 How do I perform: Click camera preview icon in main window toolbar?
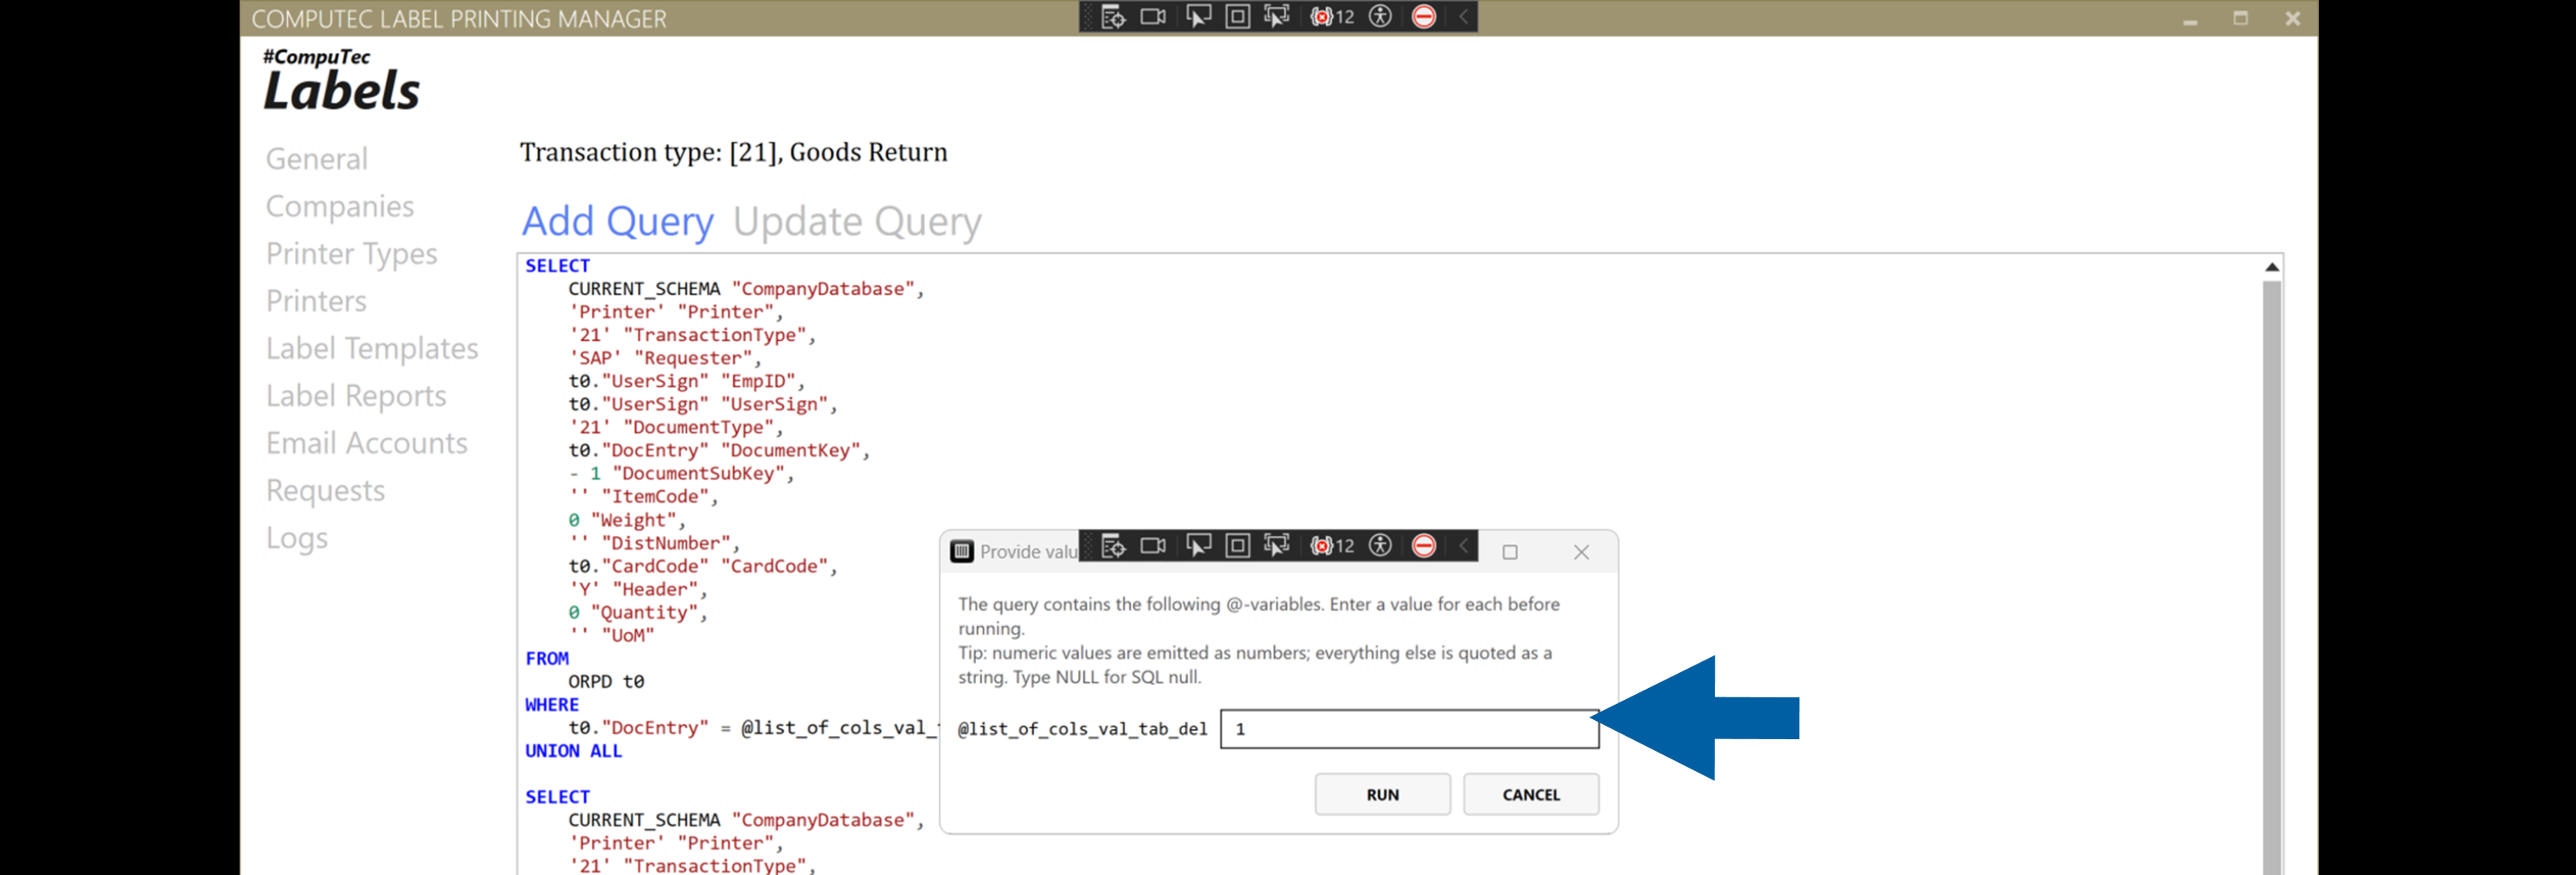click(1153, 17)
